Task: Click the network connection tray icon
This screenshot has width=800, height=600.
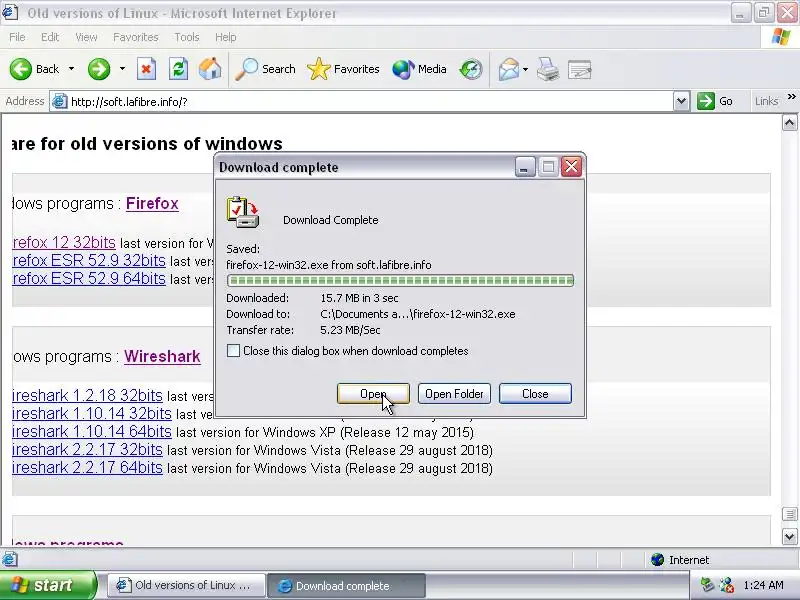Action: pyautogui.click(x=707, y=585)
